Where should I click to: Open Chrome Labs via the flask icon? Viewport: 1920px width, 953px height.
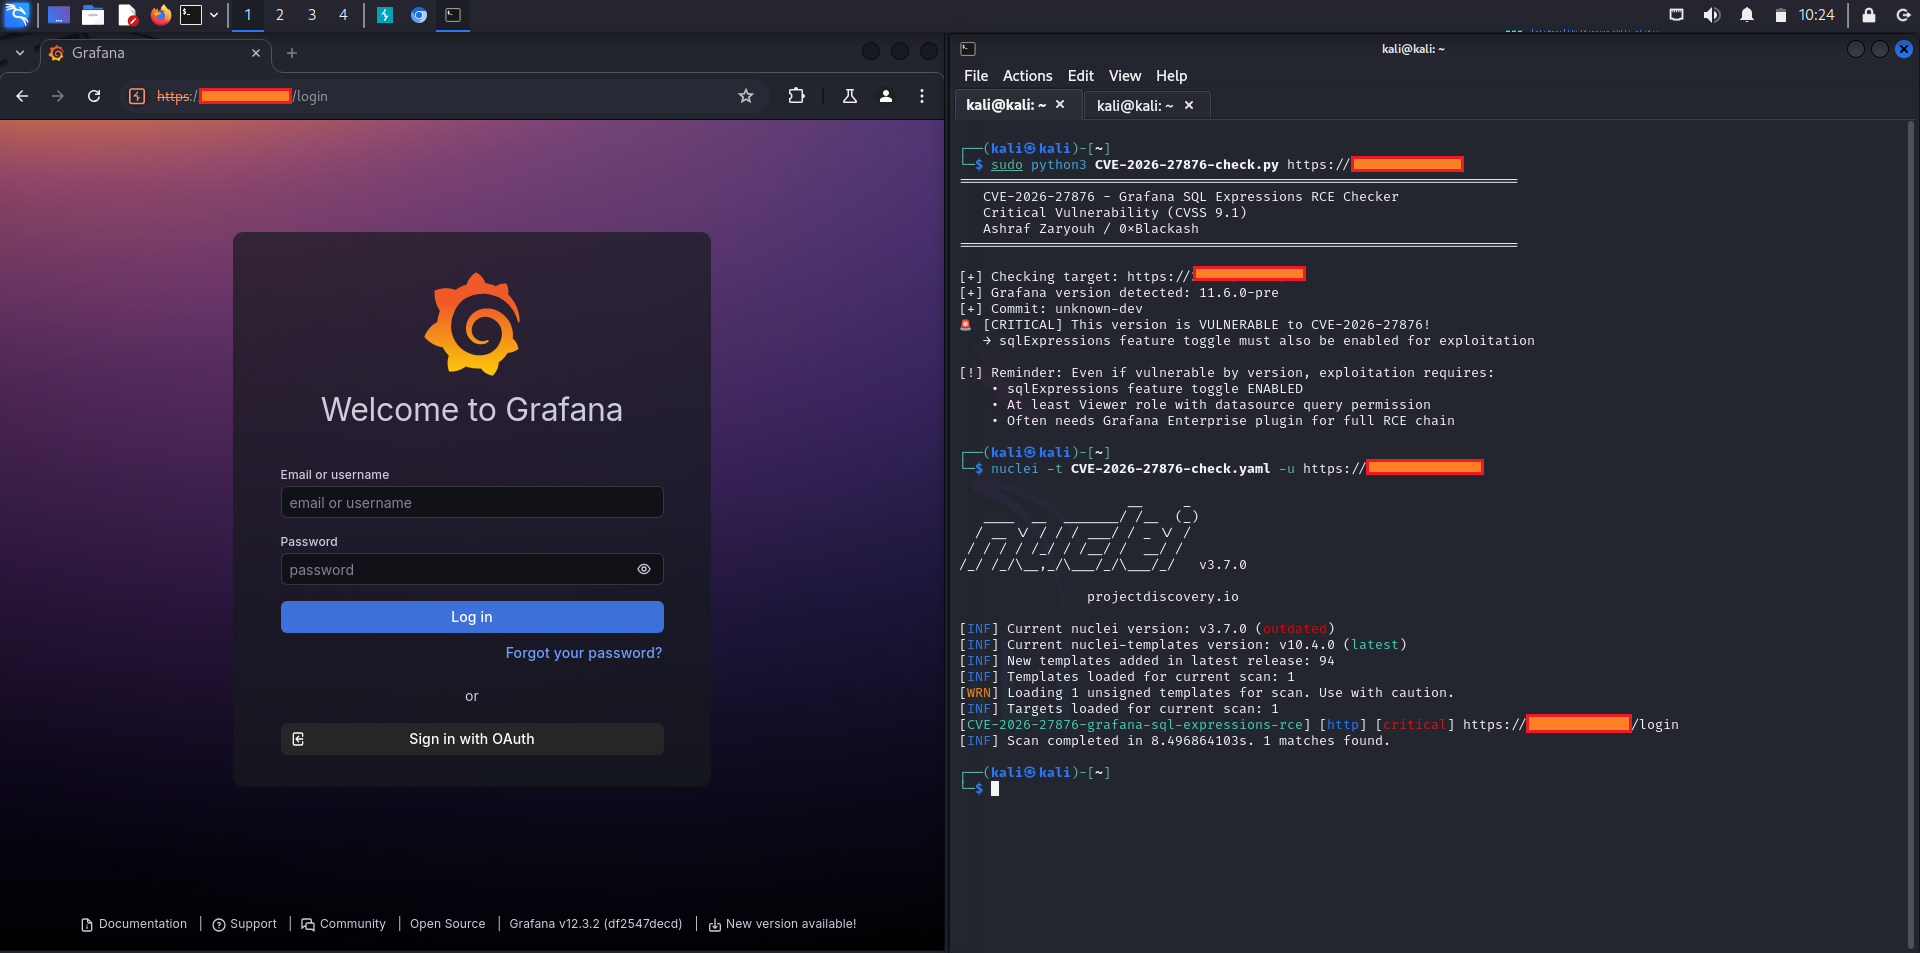pos(849,96)
